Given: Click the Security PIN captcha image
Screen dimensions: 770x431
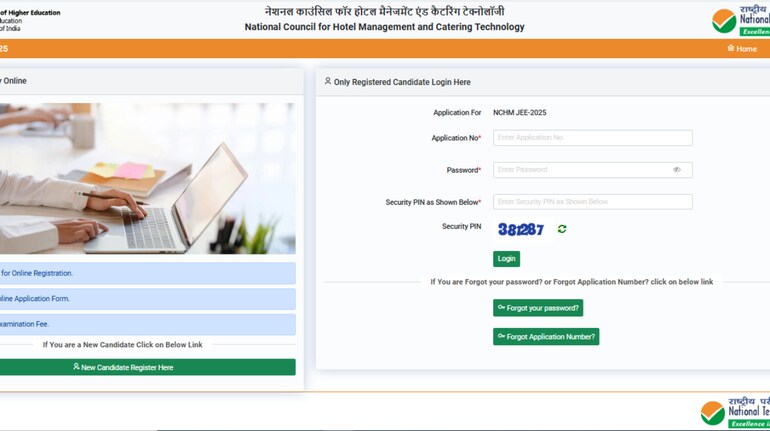Looking at the screenshot, I should (521, 229).
